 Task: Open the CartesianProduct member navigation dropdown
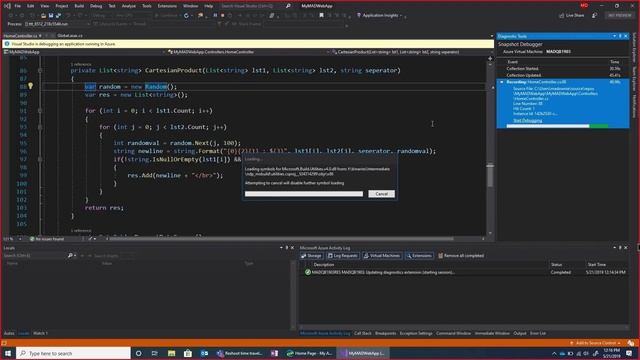411,52
